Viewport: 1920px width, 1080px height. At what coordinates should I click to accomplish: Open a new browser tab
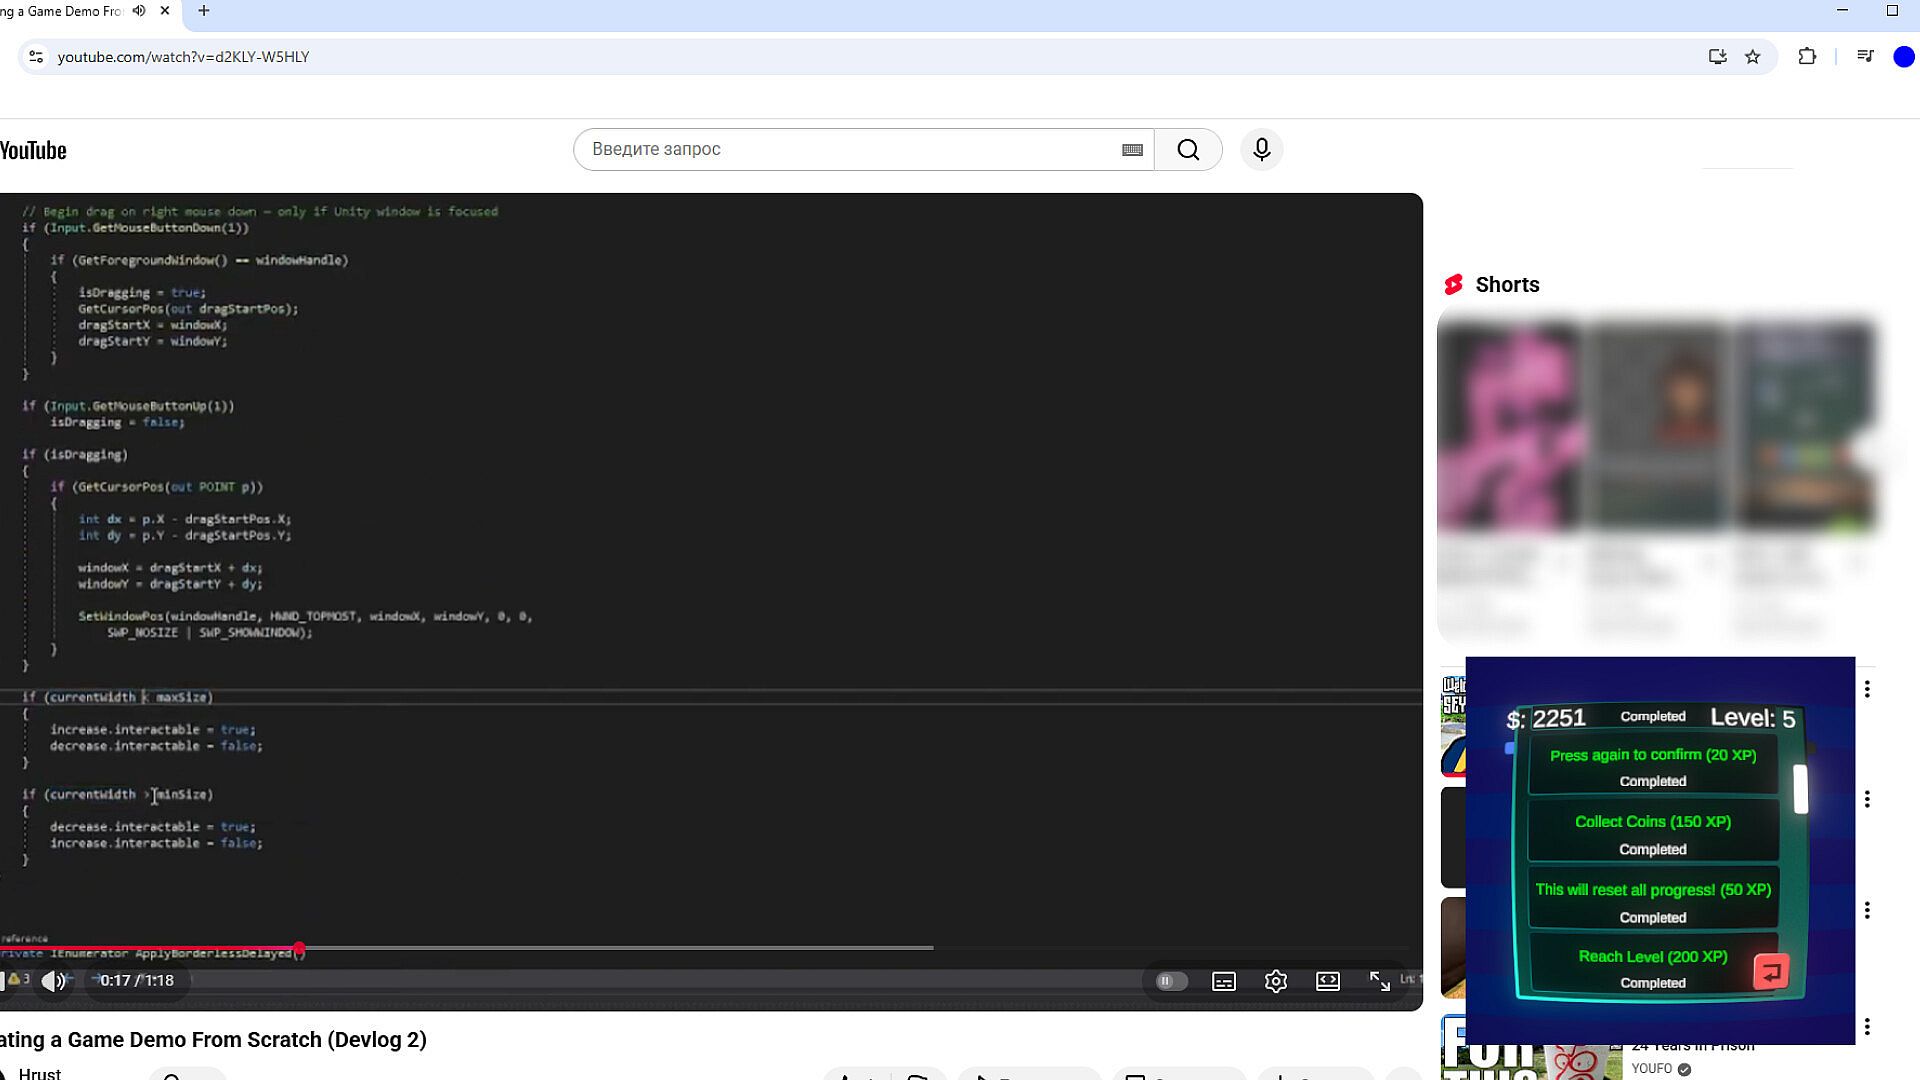(x=204, y=11)
